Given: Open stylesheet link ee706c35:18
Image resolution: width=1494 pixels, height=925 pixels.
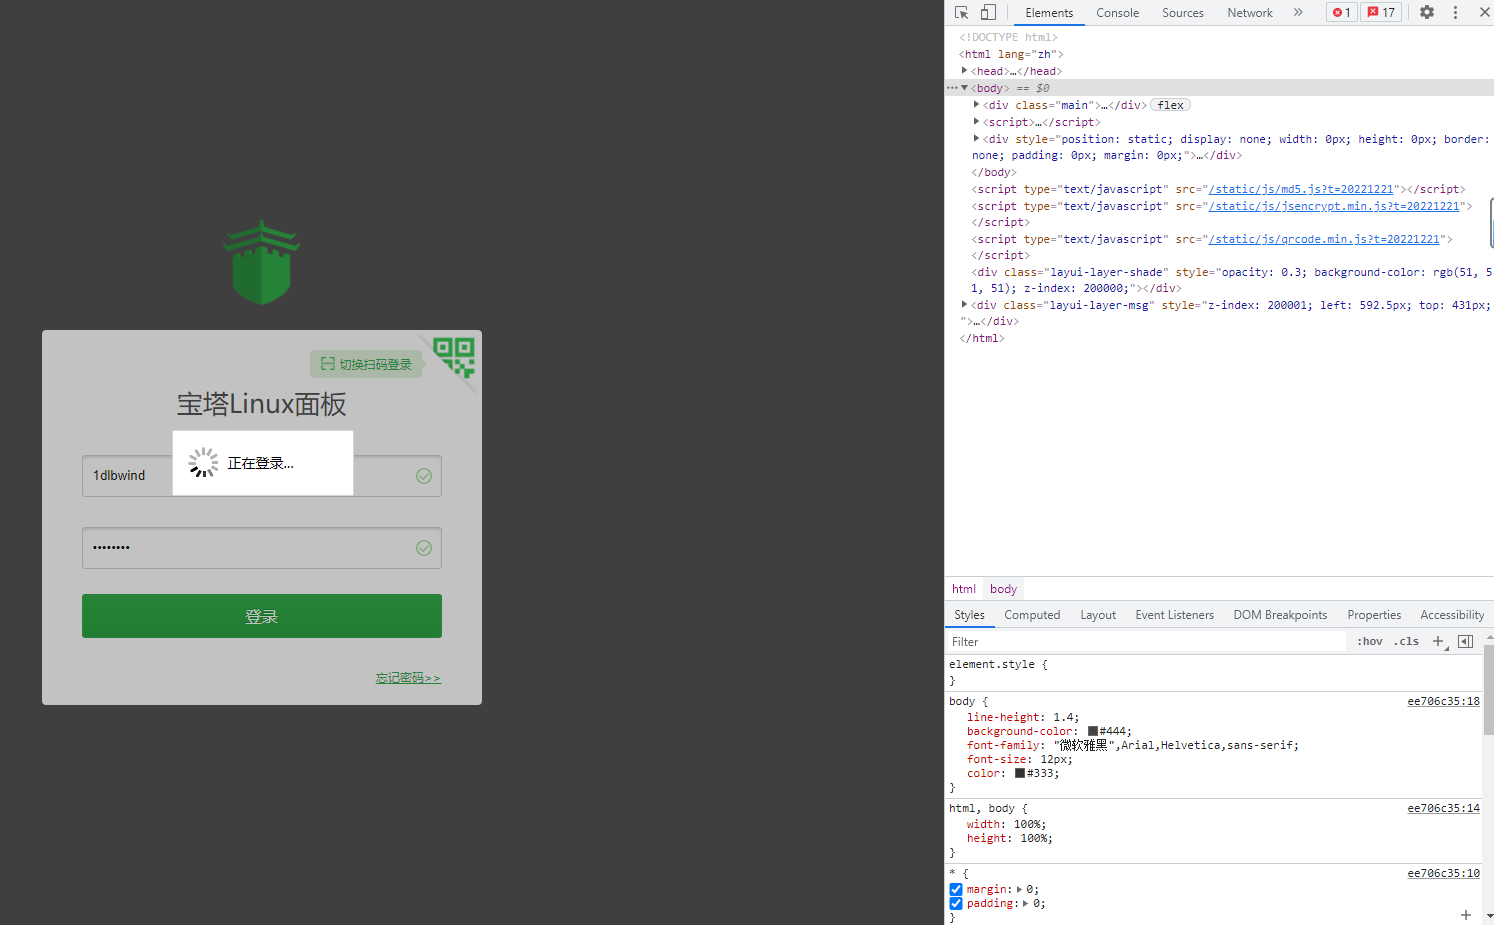Looking at the screenshot, I should pyautogui.click(x=1443, y=701).
